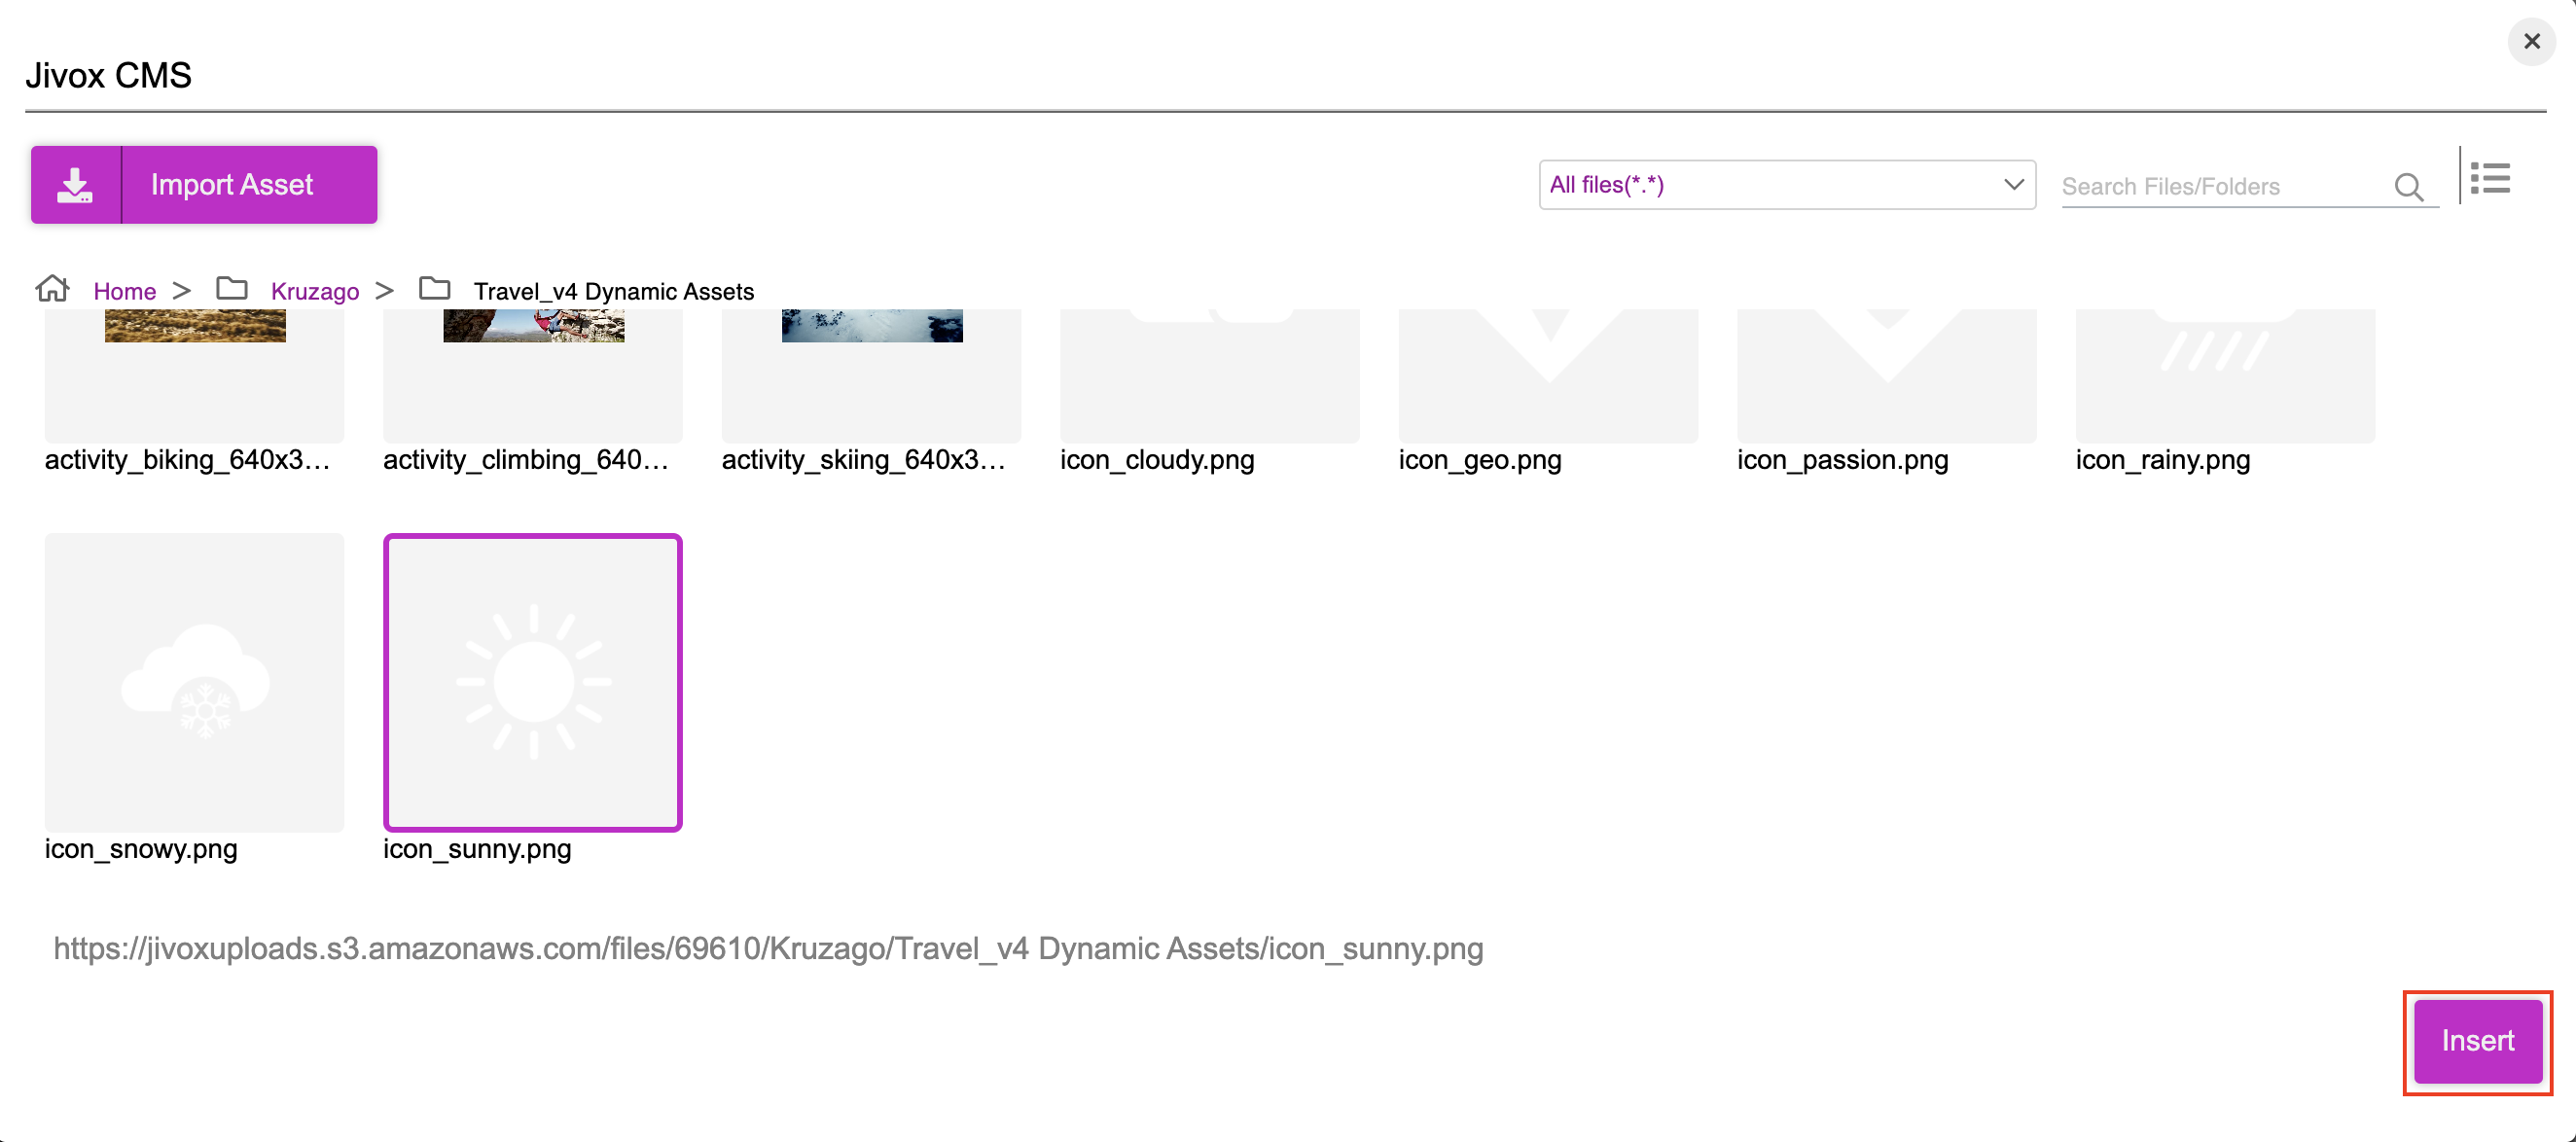Image resolution: width=2576 pixels, height=1142 pixels.
Task: Go to Home breadcrumb link
Action: (x=125, y=291)
